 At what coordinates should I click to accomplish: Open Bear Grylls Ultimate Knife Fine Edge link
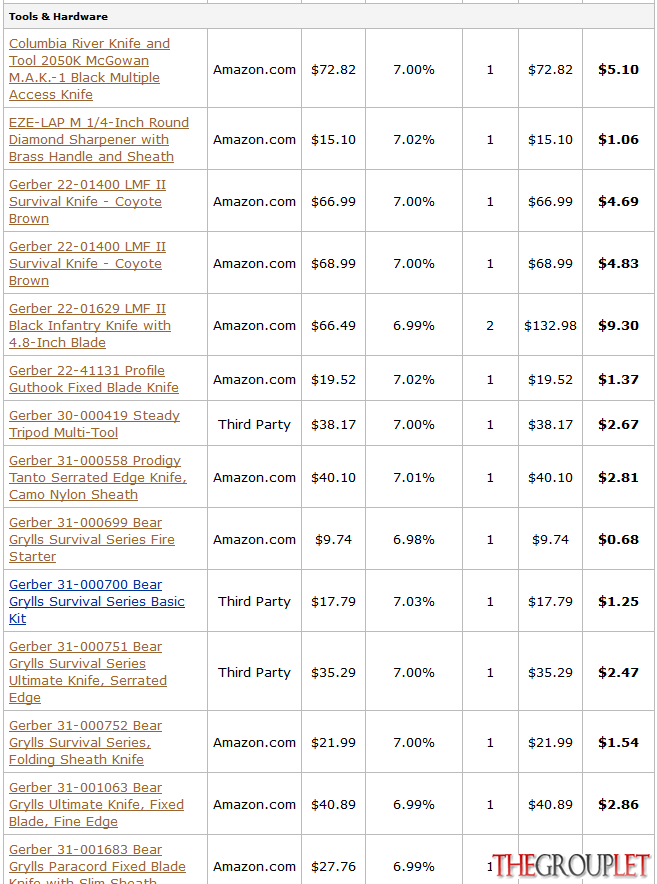(96, 805)
